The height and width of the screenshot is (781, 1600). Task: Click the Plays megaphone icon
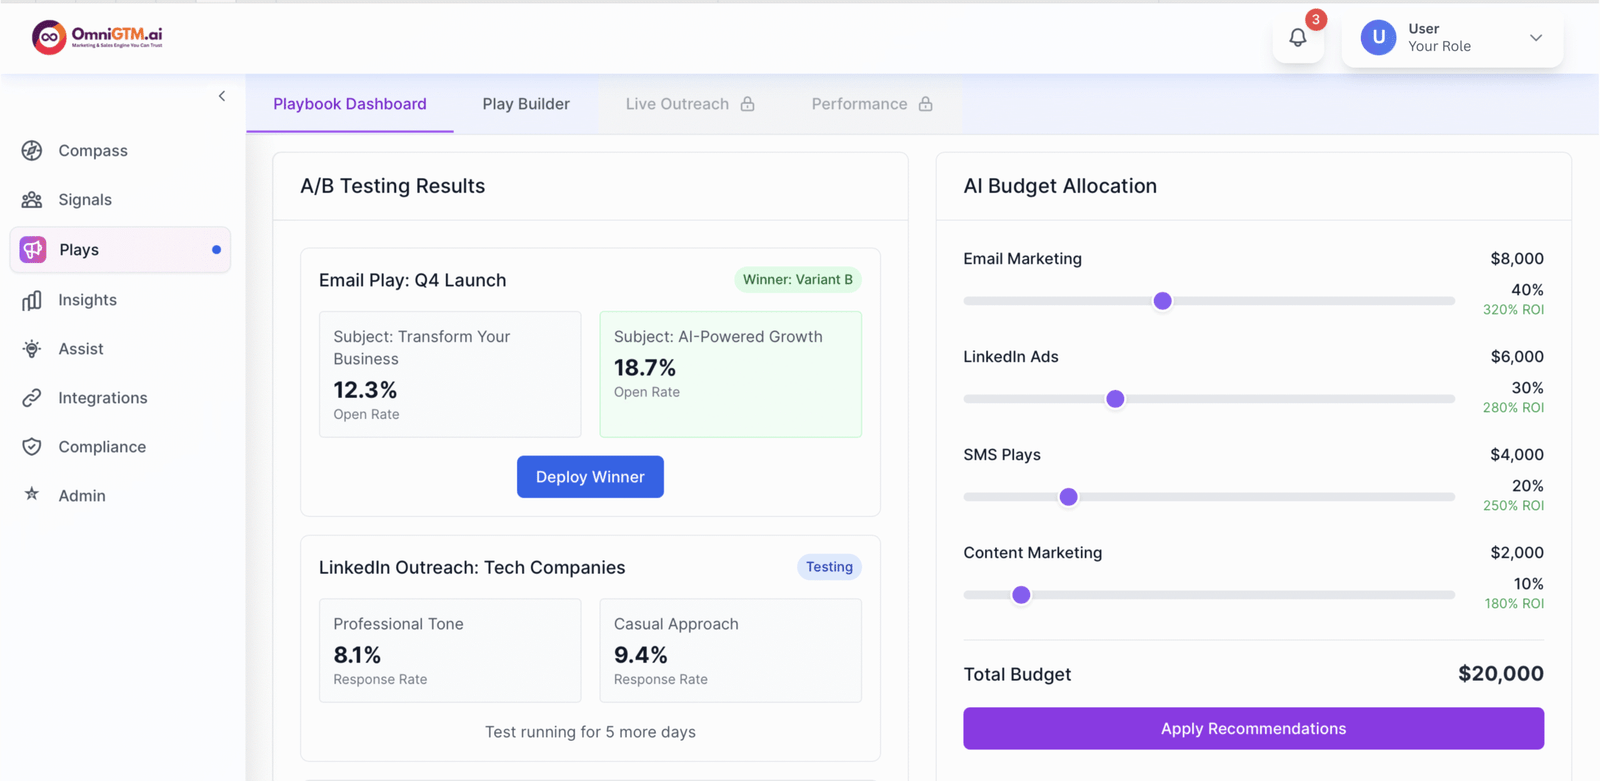pos(33,250)
